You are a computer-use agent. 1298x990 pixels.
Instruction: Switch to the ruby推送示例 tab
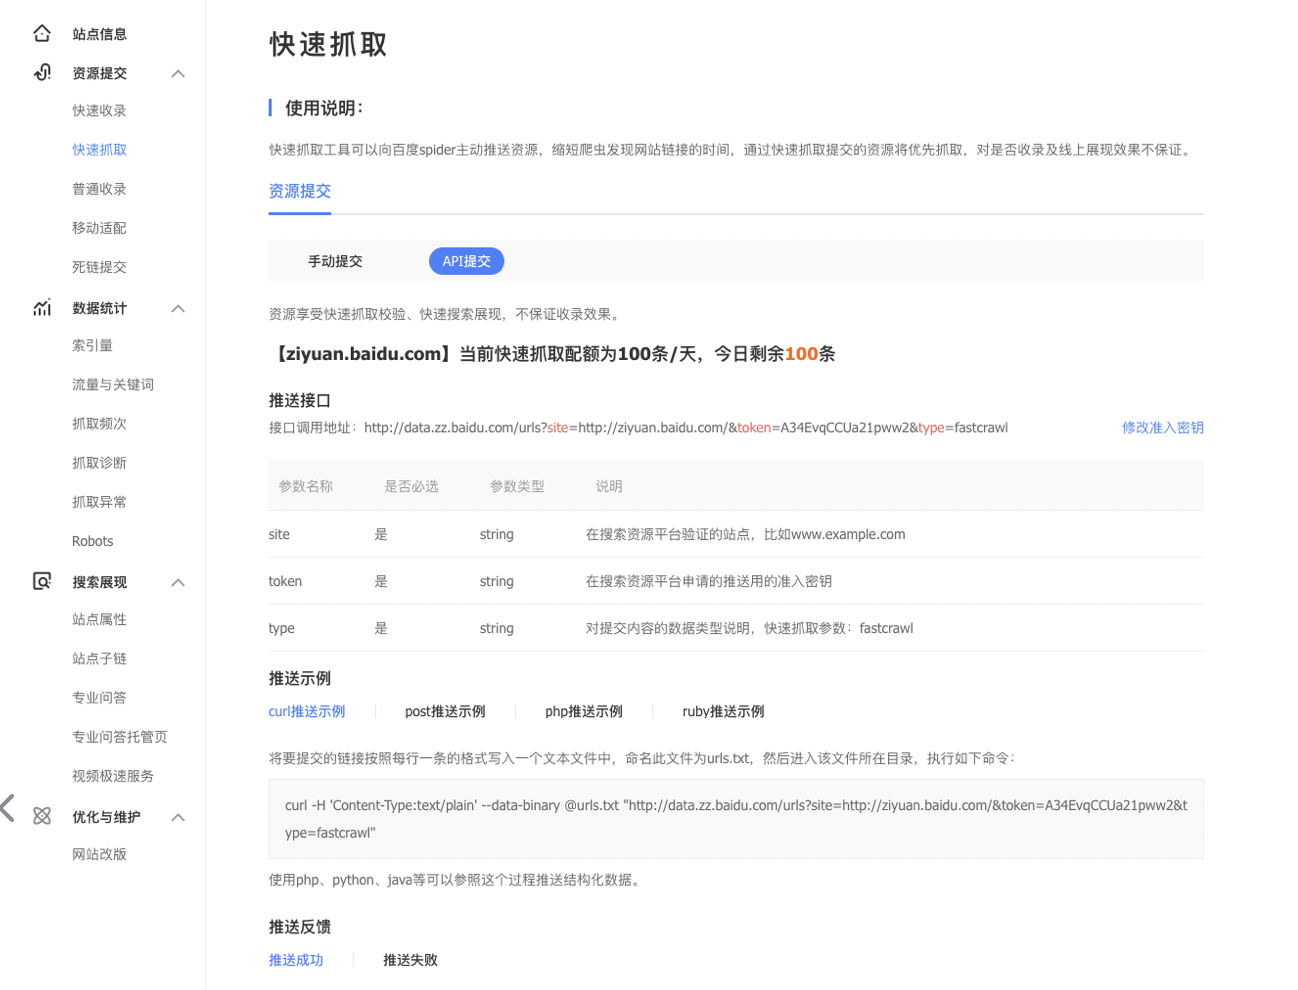click(x=722, y=711)
